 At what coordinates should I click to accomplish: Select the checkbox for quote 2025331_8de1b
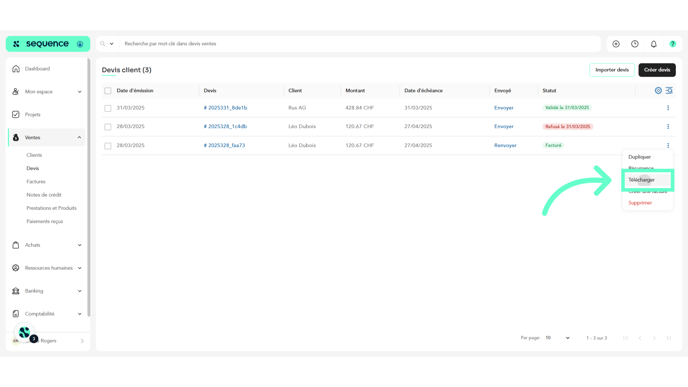(108, 108)
